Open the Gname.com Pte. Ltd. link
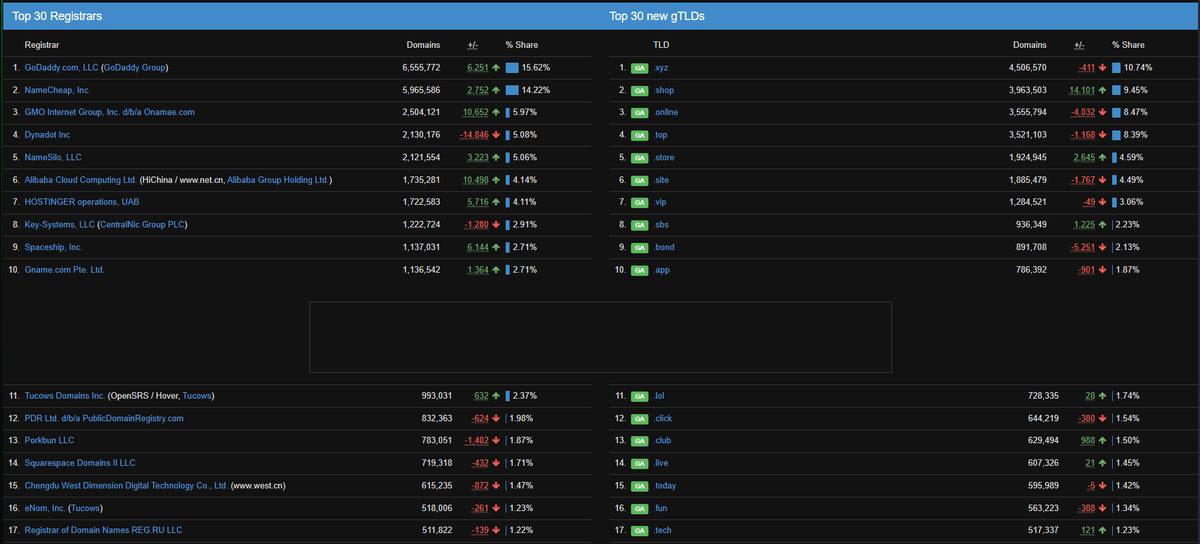Image resolution: width=1200 pixels, height=544 pixels. click(x=64, y=270)
